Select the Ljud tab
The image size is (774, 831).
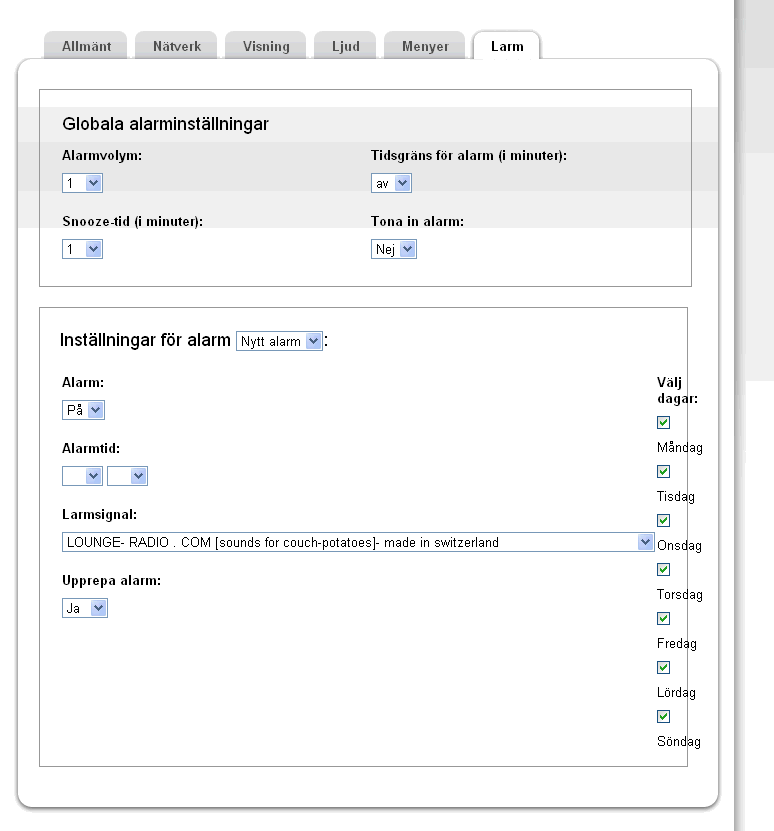click(x=345, y=46)
